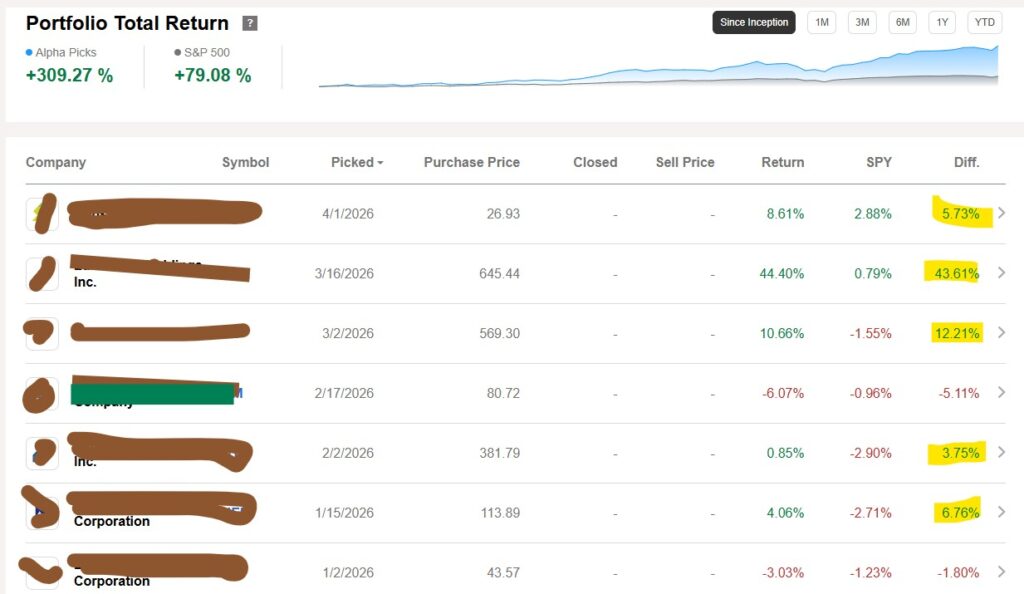Select the 1Y time range tab
The width and height of the screenshot is (1024, 594).
[x=941, y=22]
